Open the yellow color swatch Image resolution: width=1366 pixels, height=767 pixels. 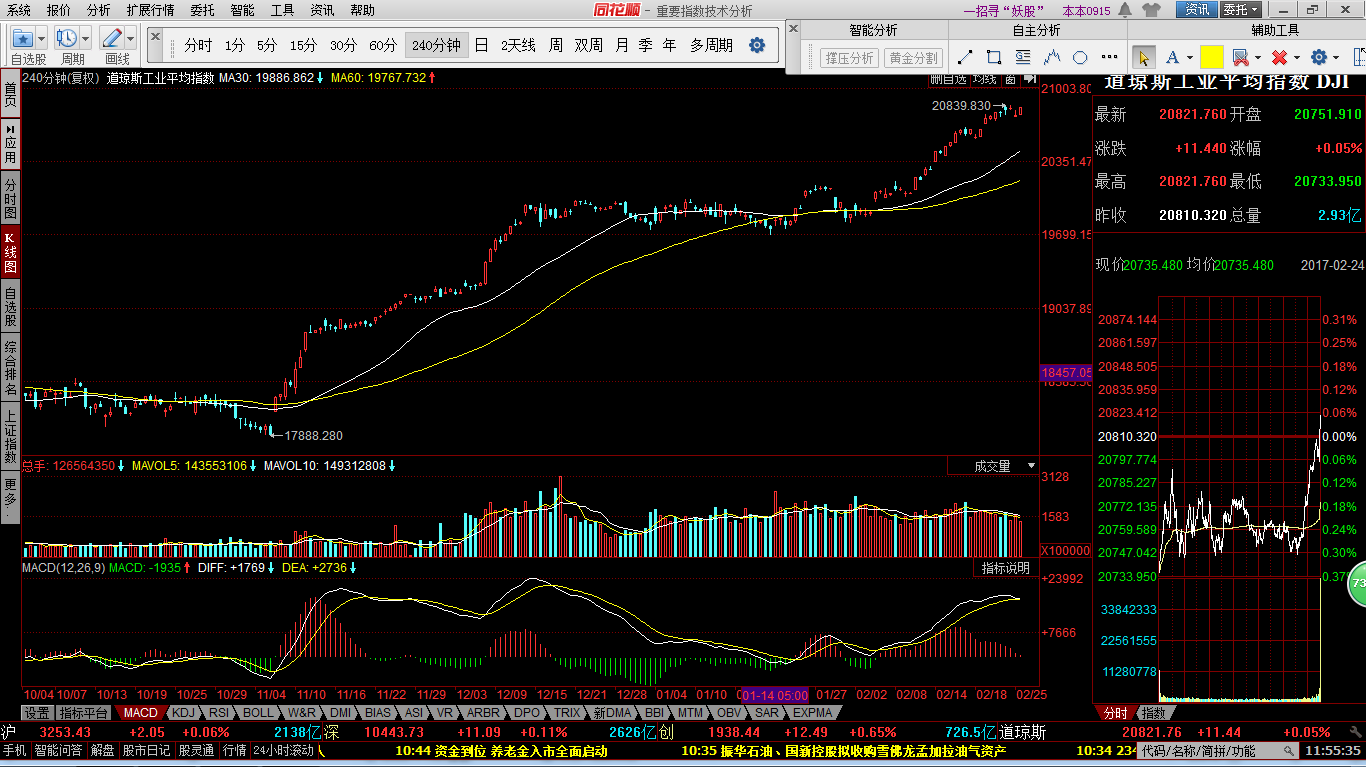pos(1212,57)
